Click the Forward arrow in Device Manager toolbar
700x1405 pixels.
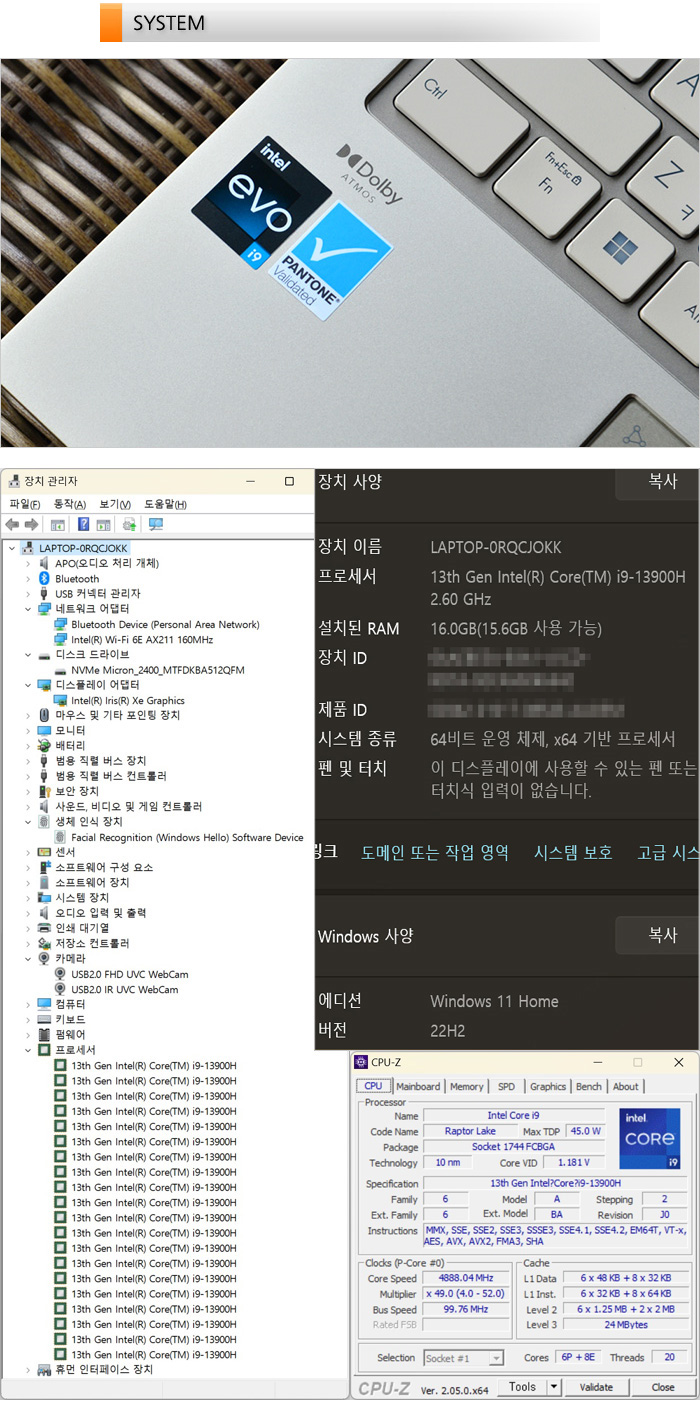coord(31,524)
